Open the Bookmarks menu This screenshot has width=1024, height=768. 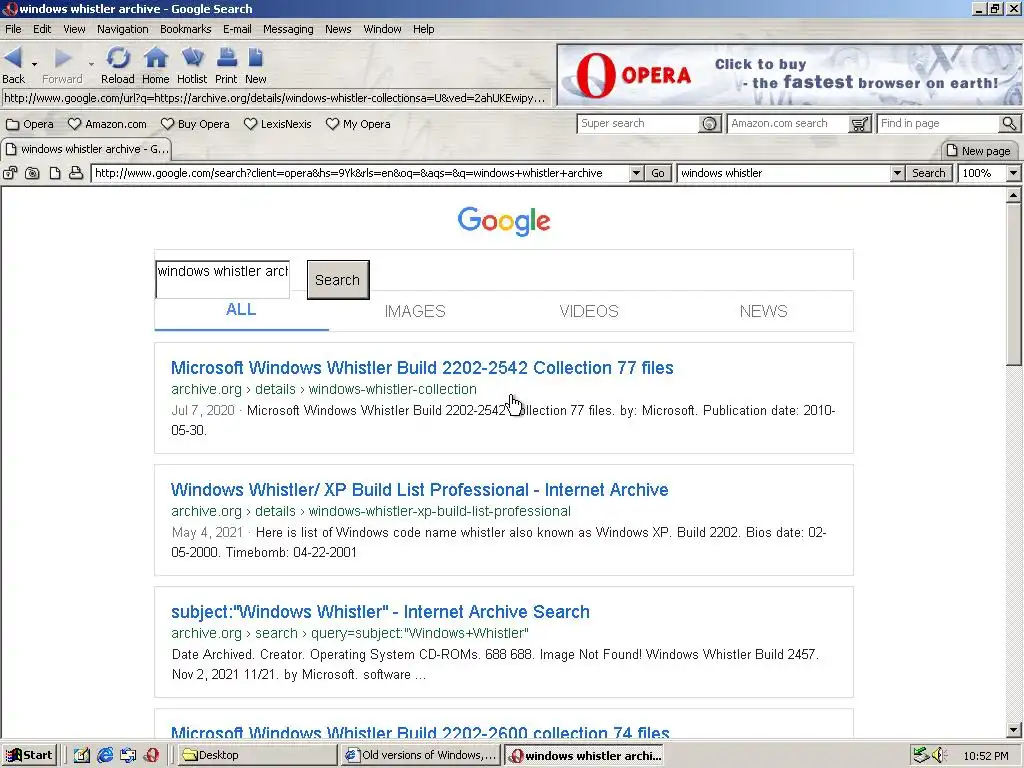pyautogui.click(x=185, y=29)
